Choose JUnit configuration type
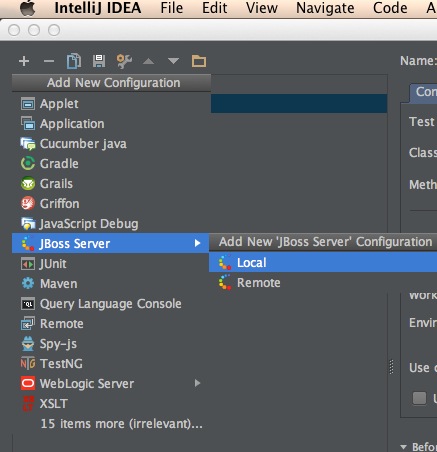Screen dimensions: 437x452 pyautogui.click(x=111, y=264)
